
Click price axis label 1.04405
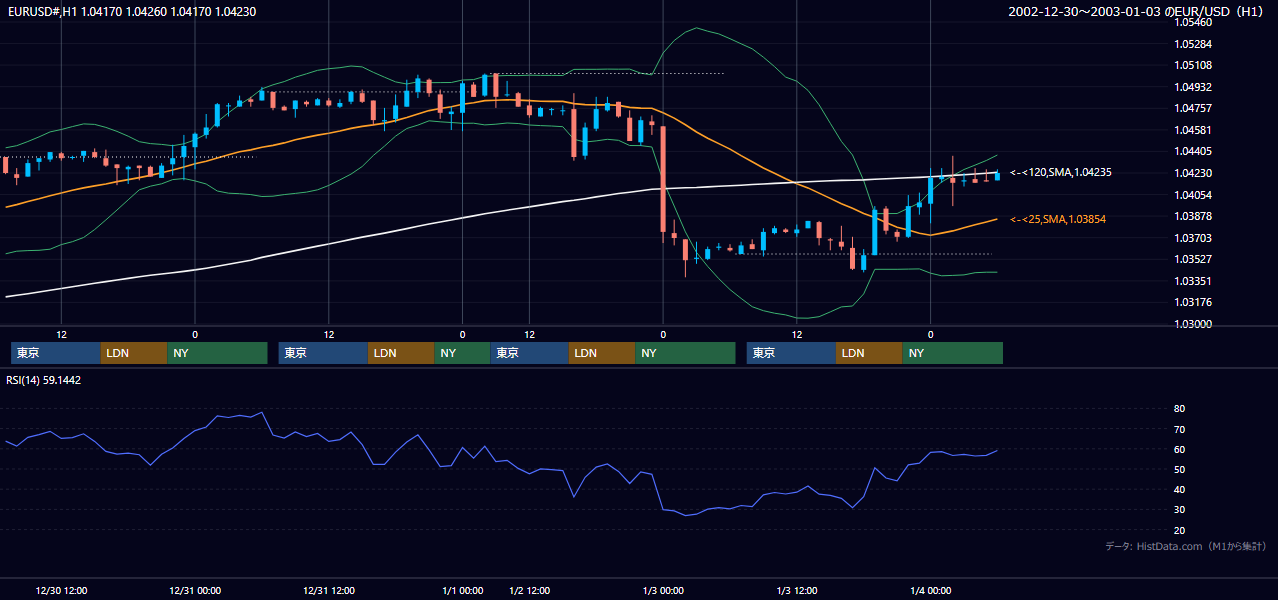1193,151
